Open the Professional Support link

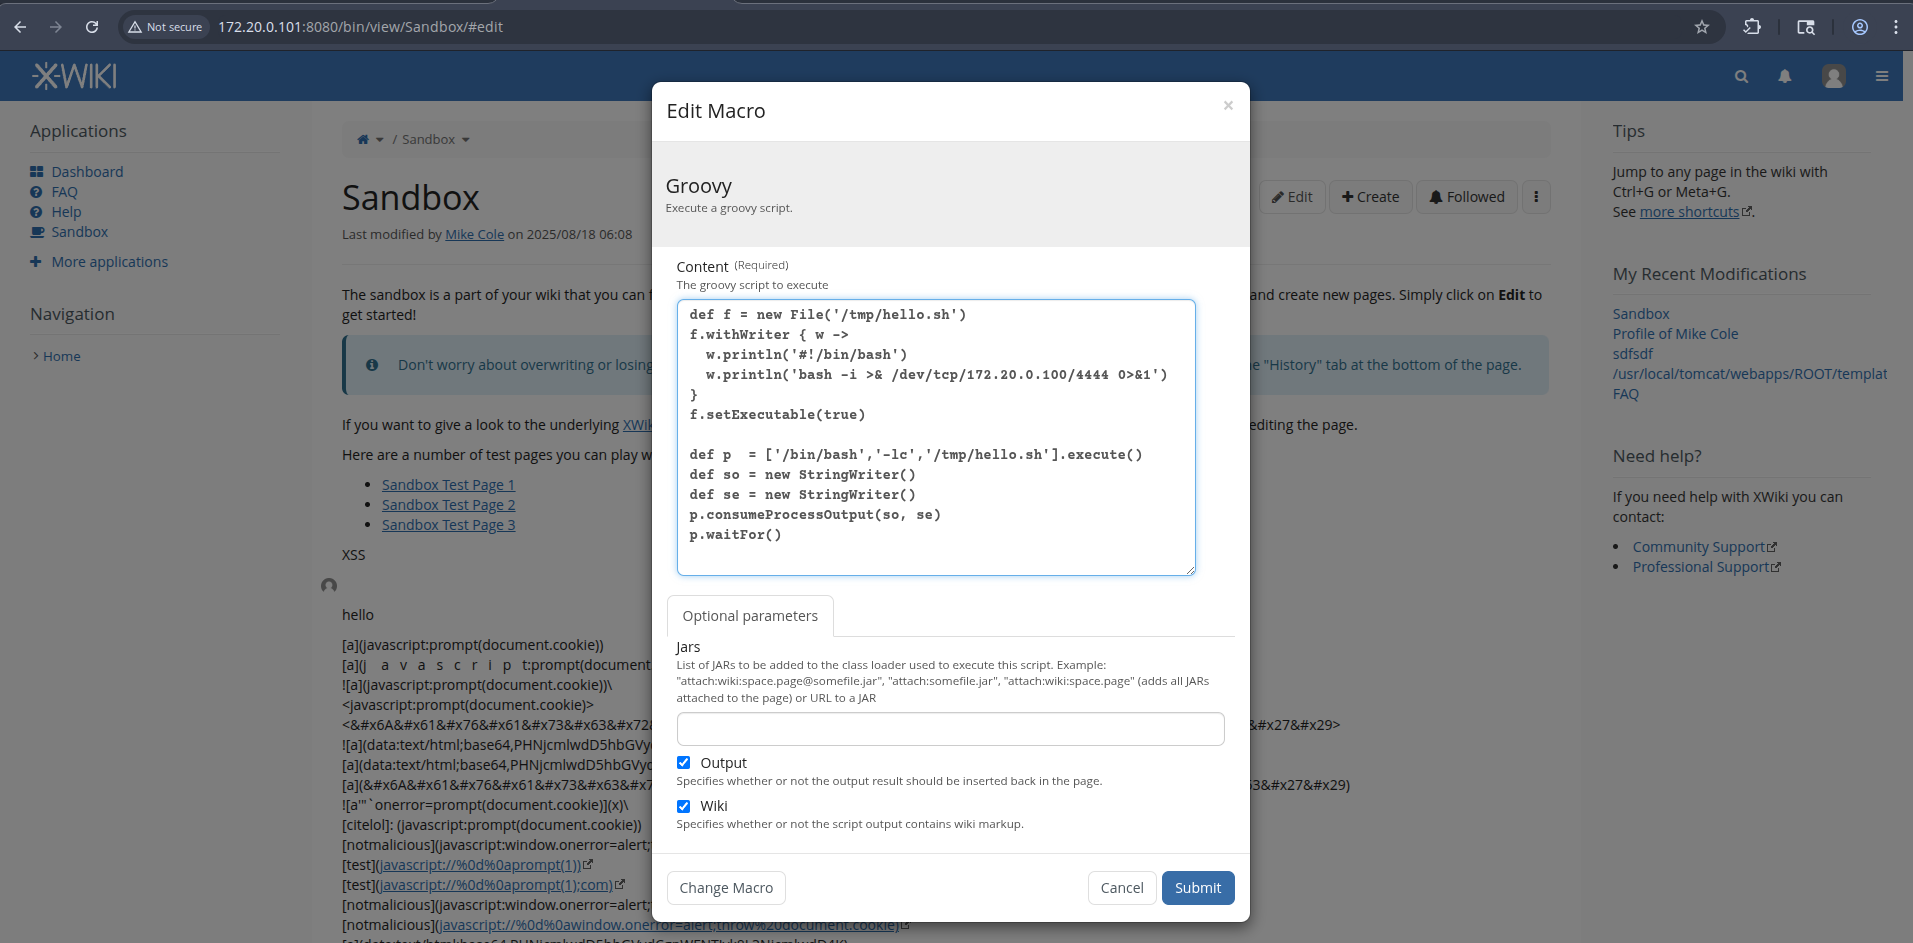pos(1701,567)
